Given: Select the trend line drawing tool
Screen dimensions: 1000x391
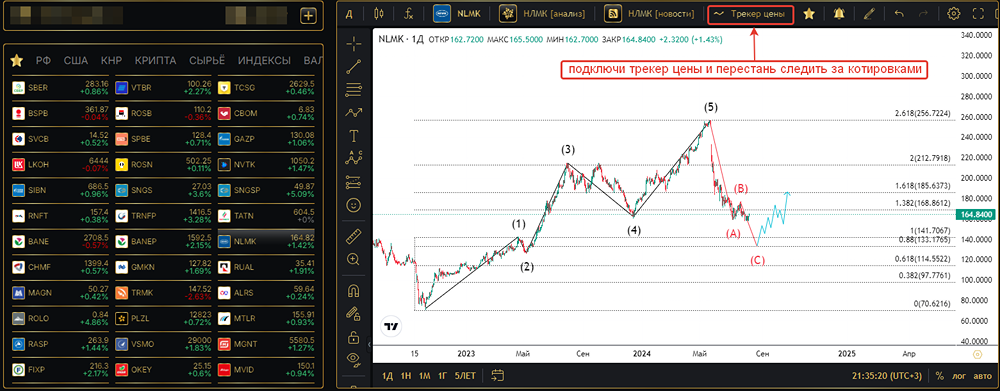Looking at the screenshot, I should click(353, 67).
